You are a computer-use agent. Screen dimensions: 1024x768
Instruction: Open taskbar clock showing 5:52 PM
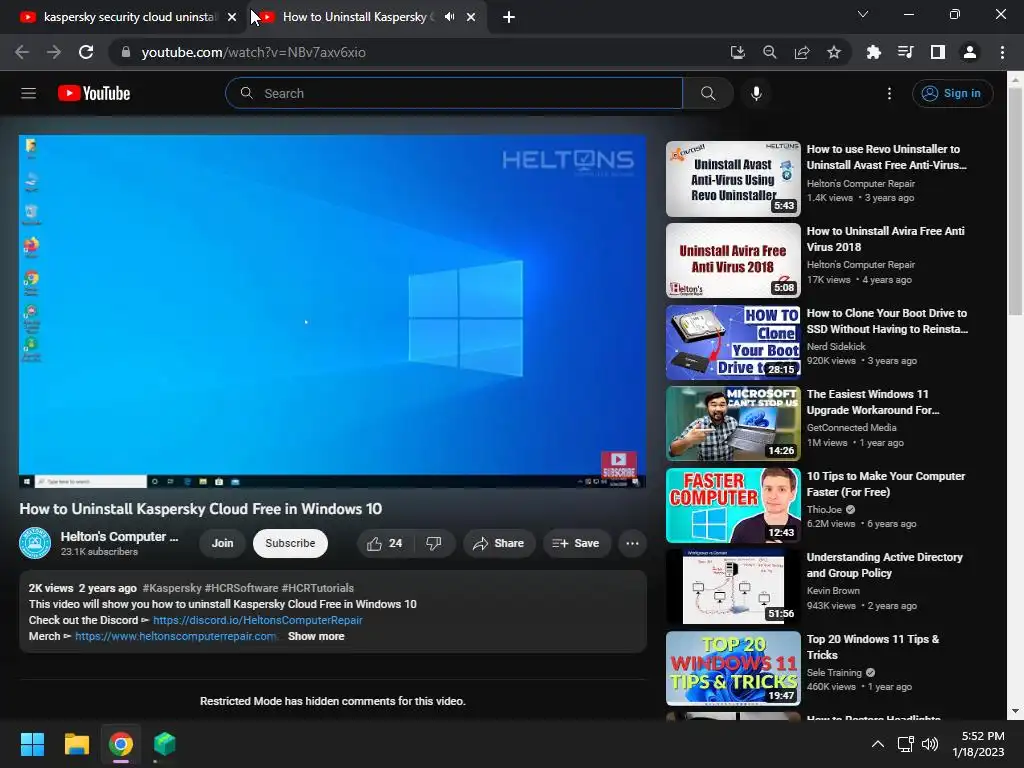click(978, 744)
